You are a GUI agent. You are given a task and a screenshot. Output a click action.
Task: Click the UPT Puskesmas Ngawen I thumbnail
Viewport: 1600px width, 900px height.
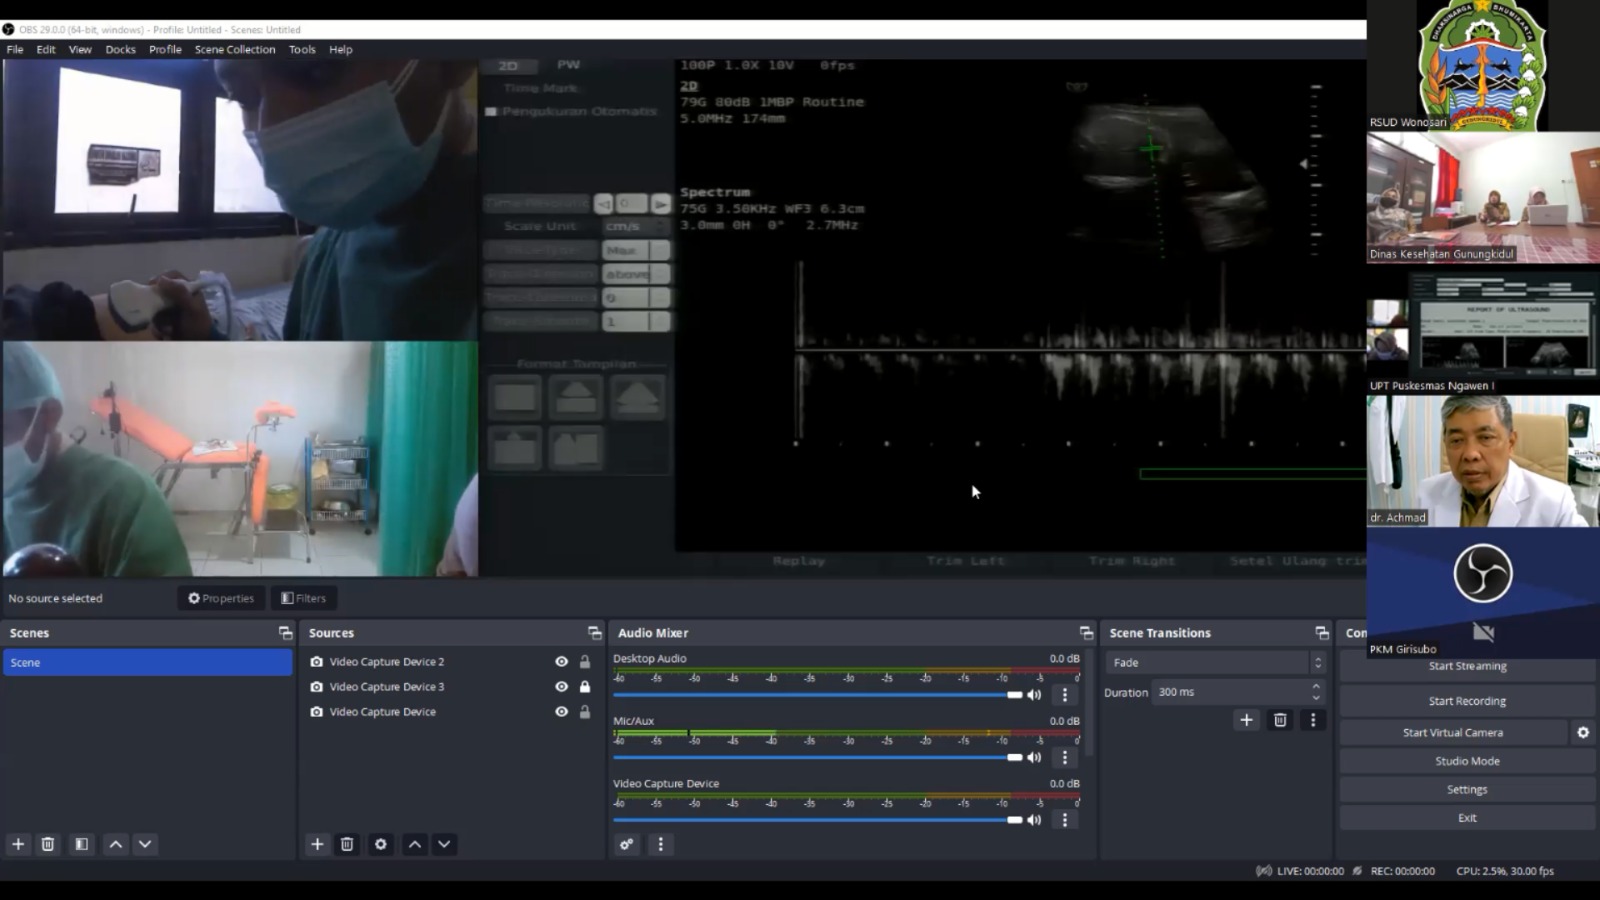(1483, 330)
